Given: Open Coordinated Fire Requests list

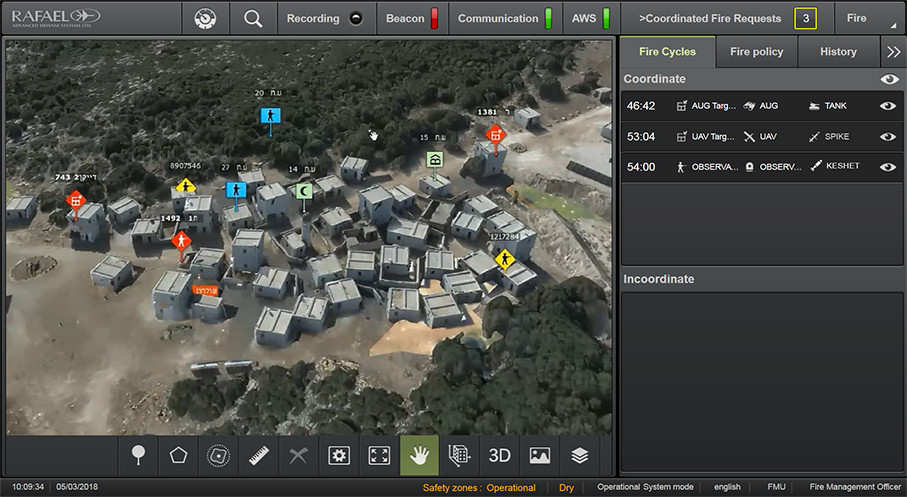Looking at the screenshot, I should 727,18.
